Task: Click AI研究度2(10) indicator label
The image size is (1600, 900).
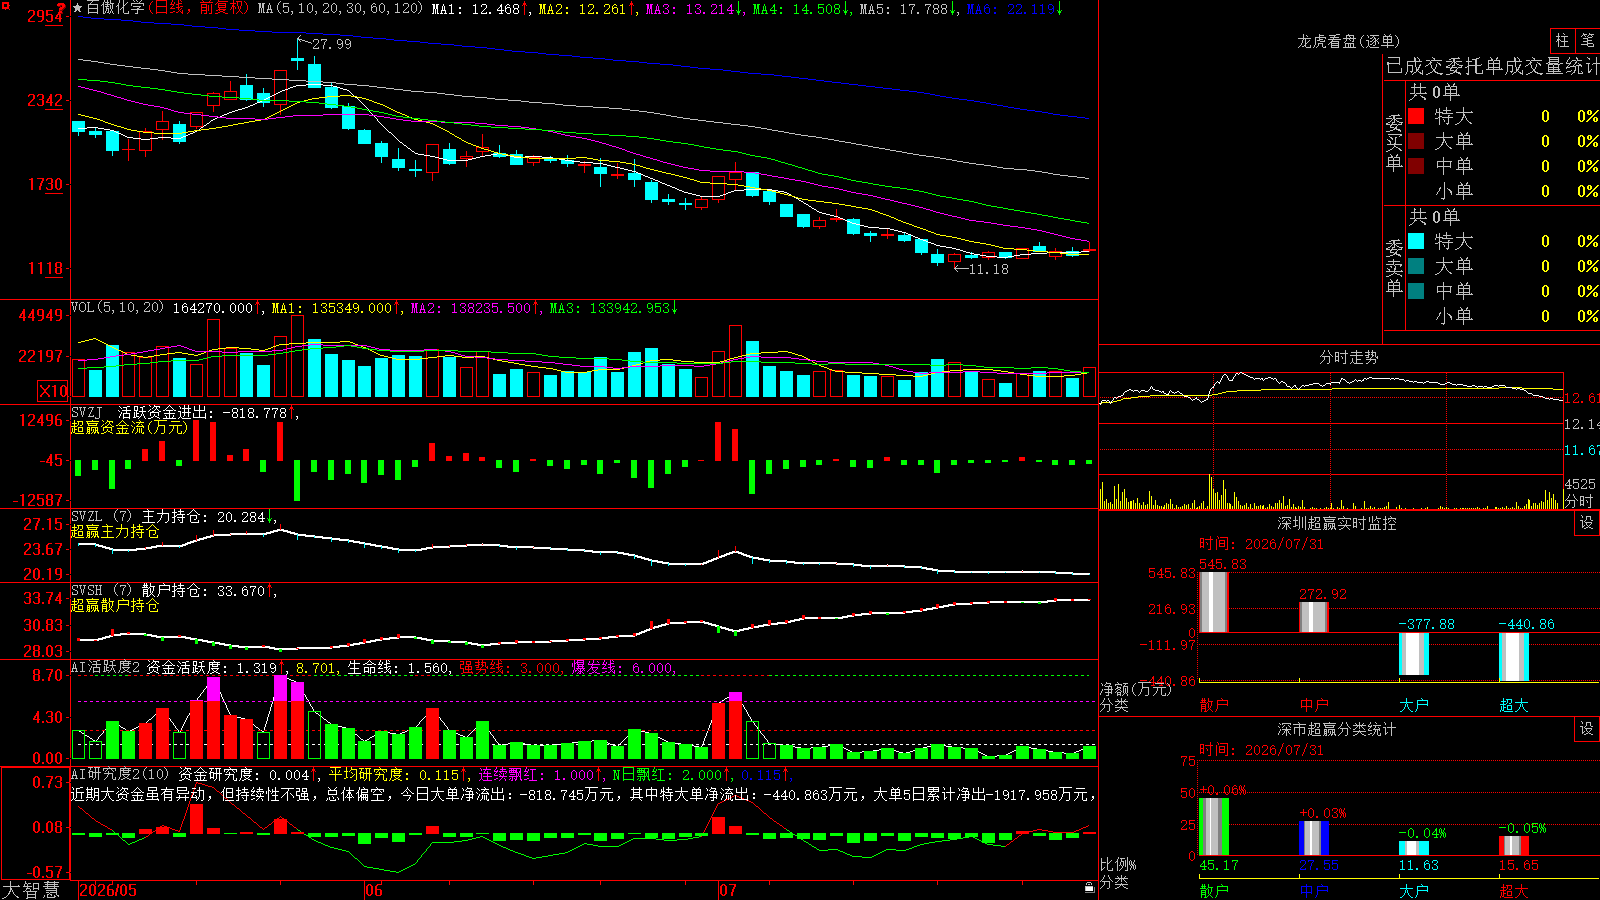Action: (121, 774)
